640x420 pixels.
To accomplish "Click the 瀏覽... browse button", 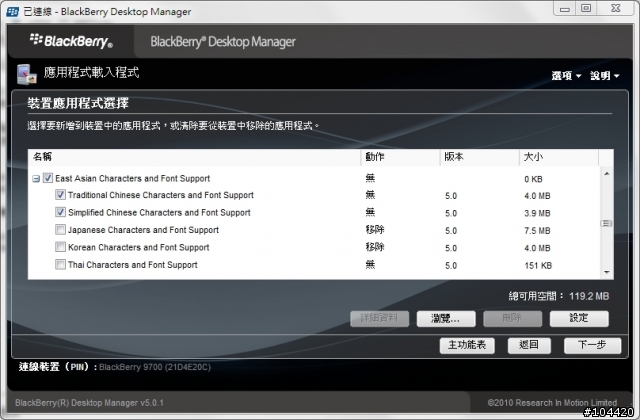I will coord(446,318).
